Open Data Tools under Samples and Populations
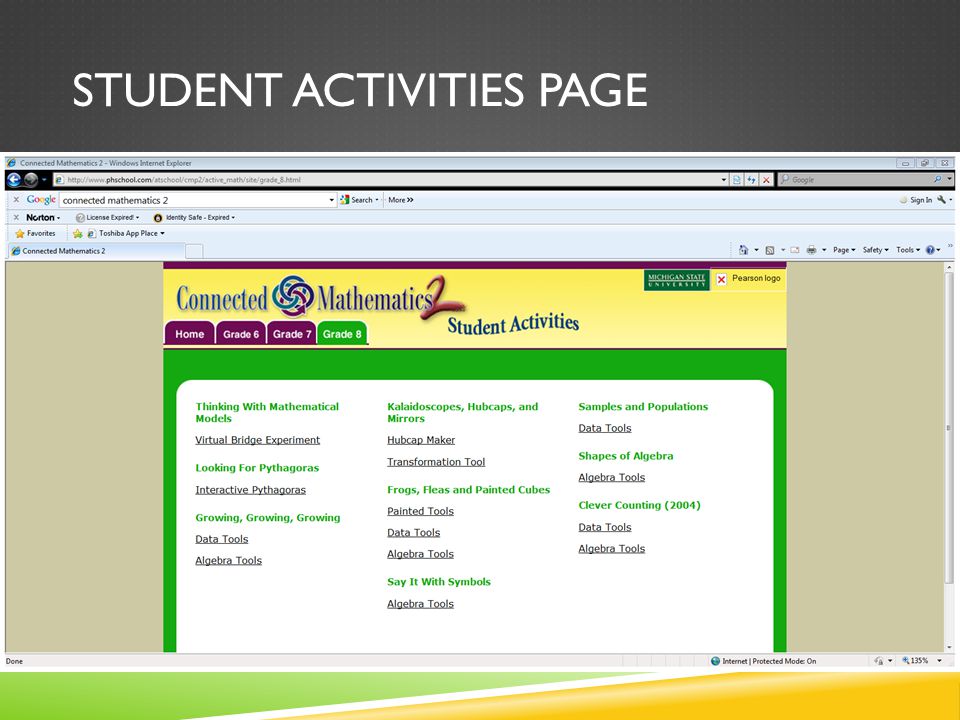 pos(605,428)
